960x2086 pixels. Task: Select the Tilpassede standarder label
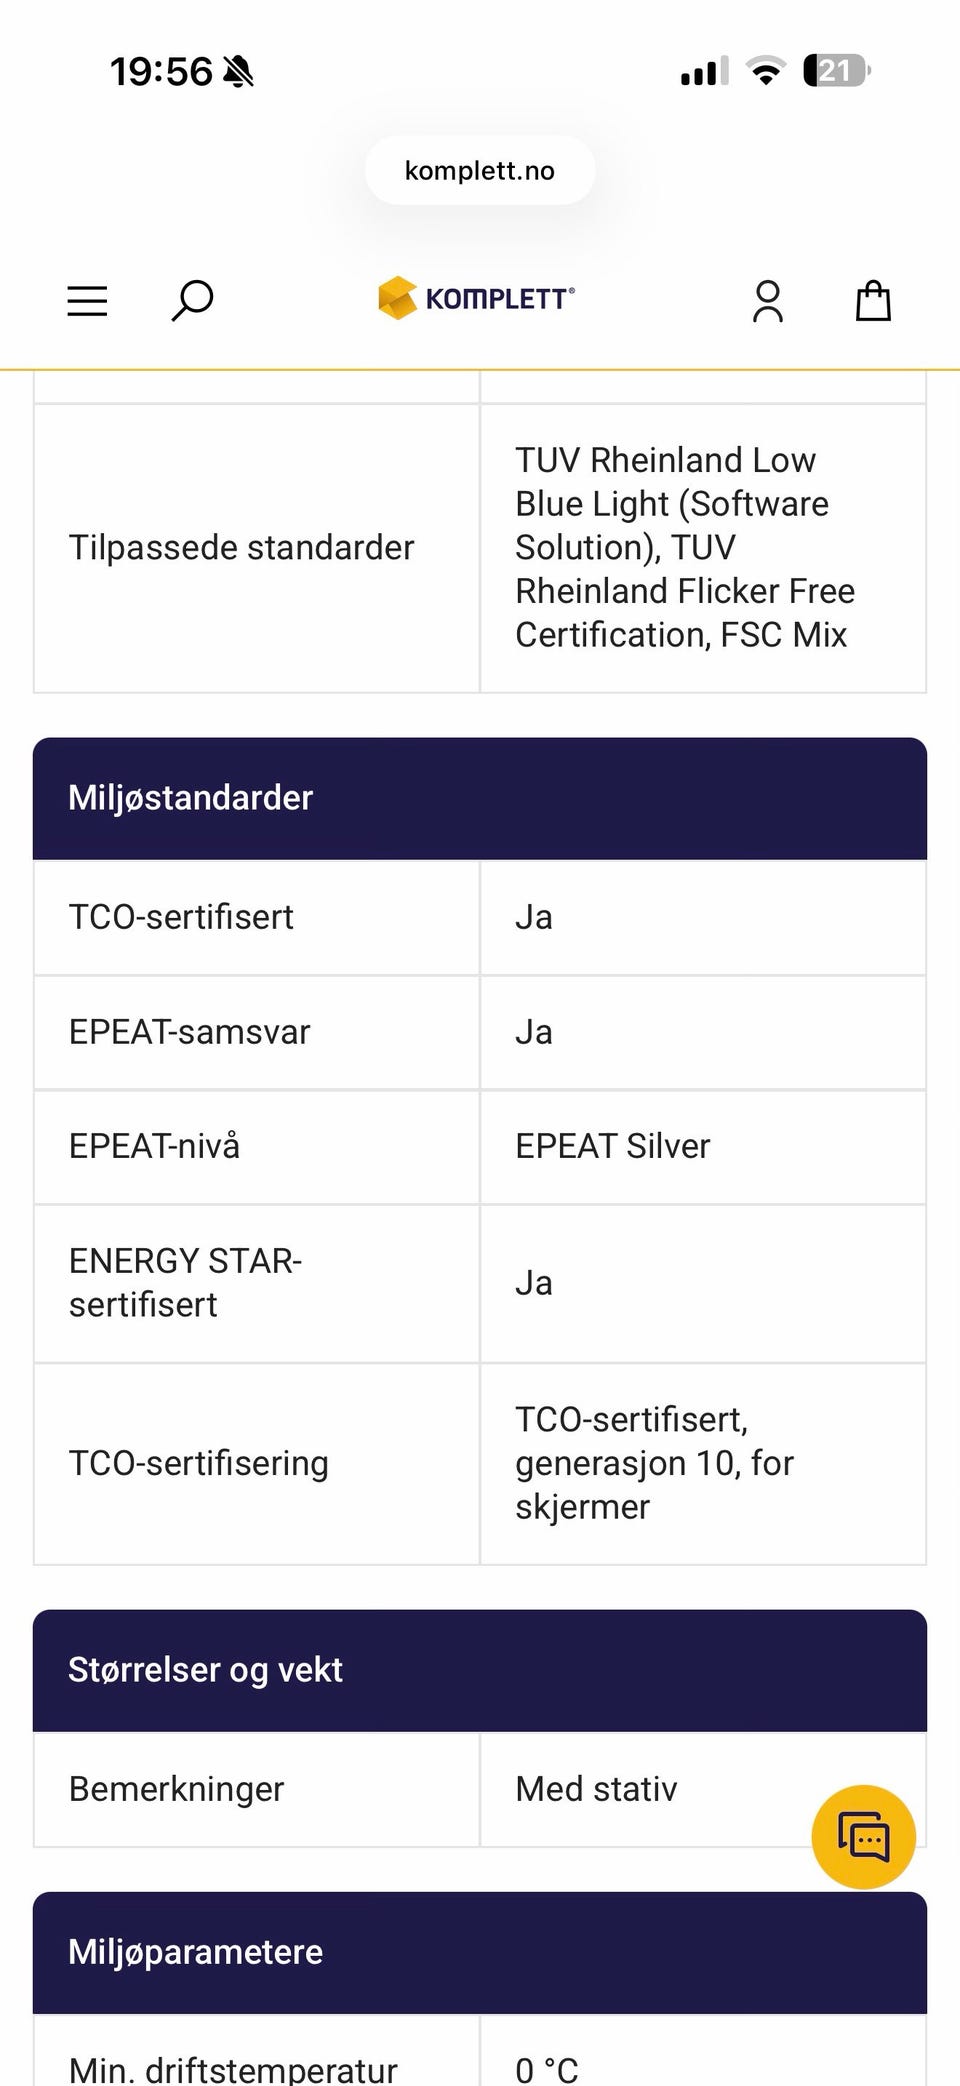(241, 548)
